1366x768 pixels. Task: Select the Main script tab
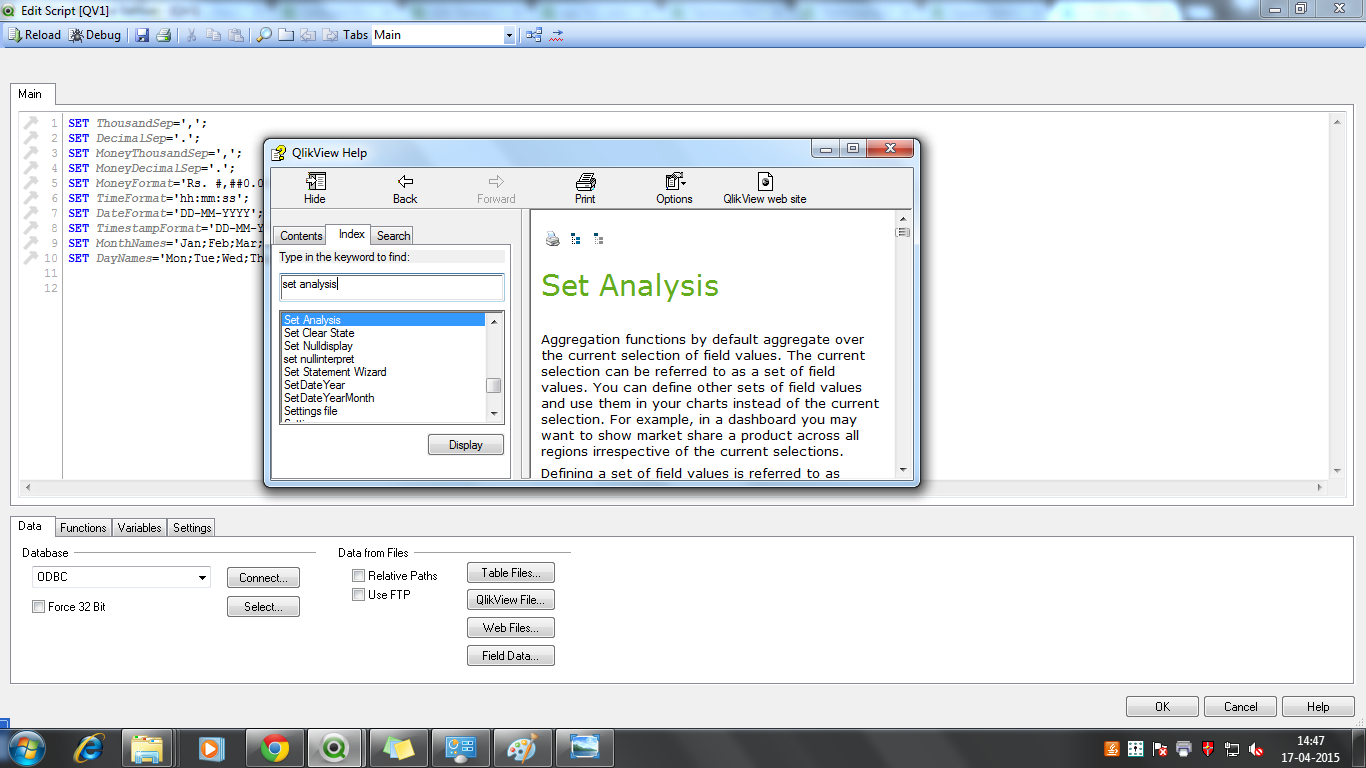point(31,94)
